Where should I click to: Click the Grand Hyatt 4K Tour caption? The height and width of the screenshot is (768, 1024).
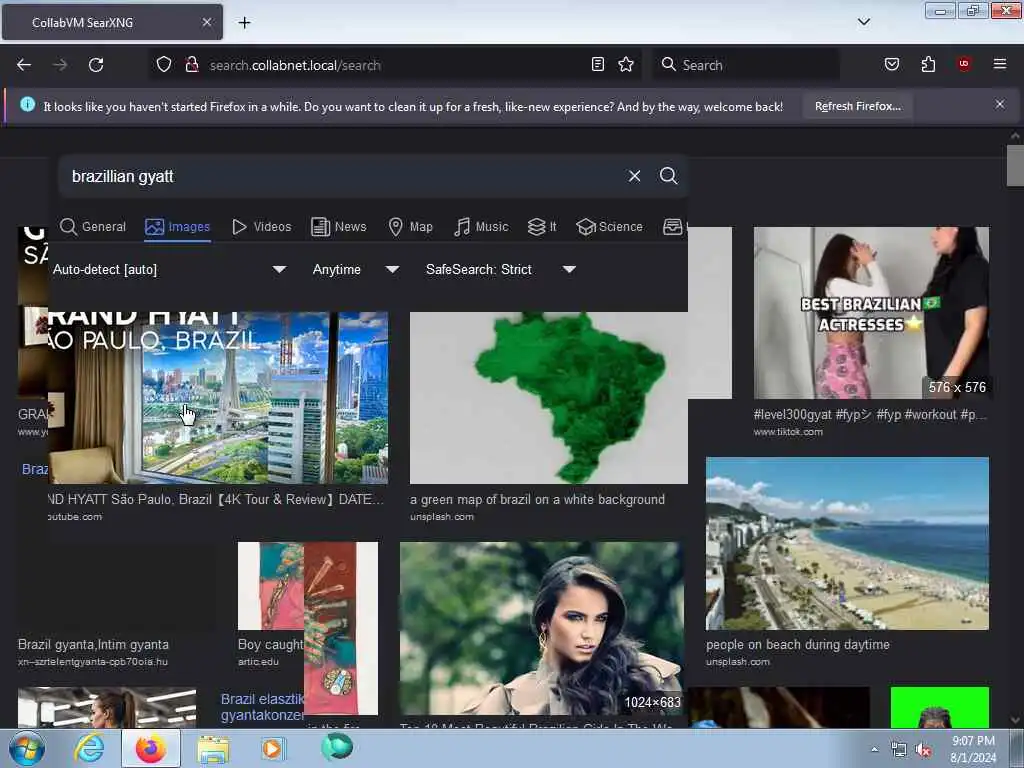tap(216, 500)
